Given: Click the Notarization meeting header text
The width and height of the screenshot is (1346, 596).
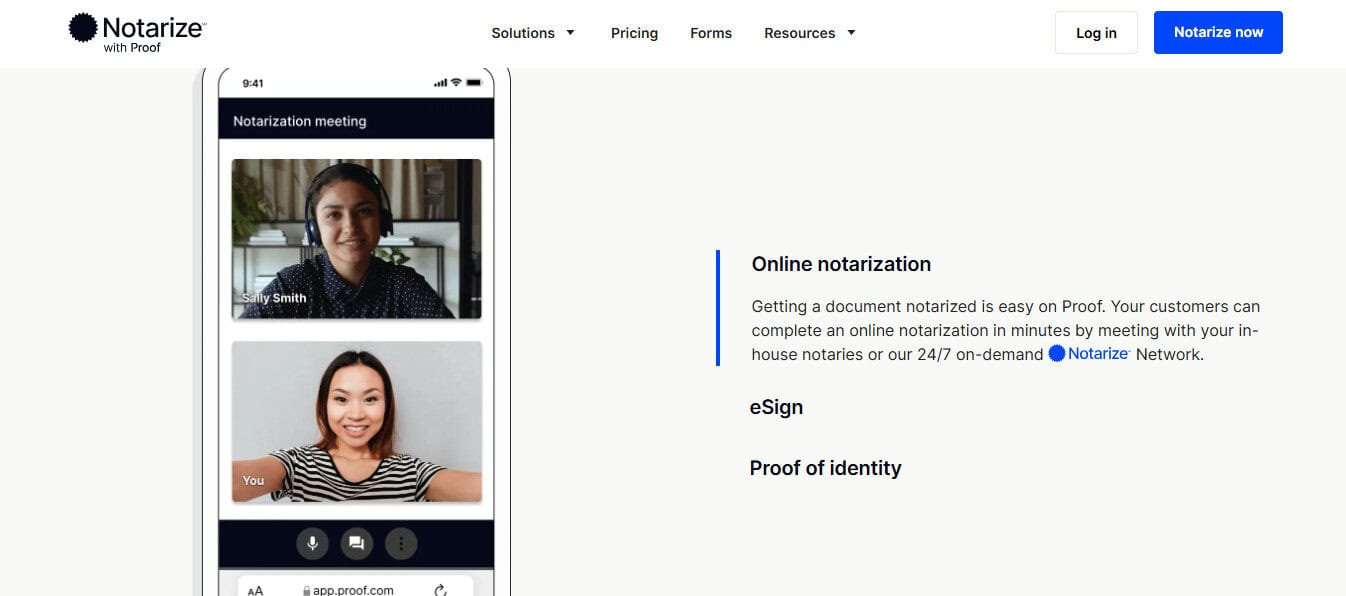Looking at the screenshot, I should click(x=300, y=121).
